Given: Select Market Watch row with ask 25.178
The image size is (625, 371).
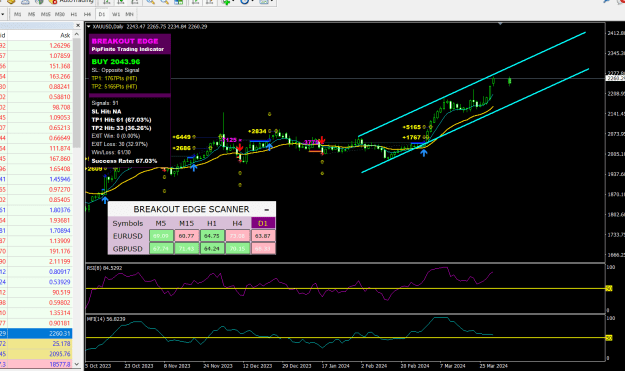Looking at the screenshot, I should (36, 344).
